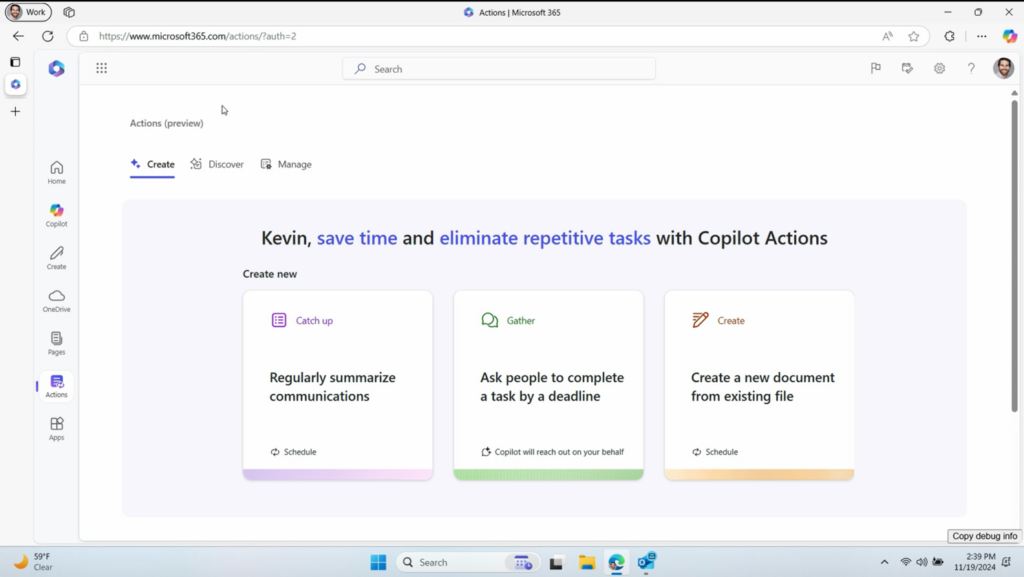The image size is (1024, 577).
Task: Open the account profile picture
Action: tap(1004, 68)
